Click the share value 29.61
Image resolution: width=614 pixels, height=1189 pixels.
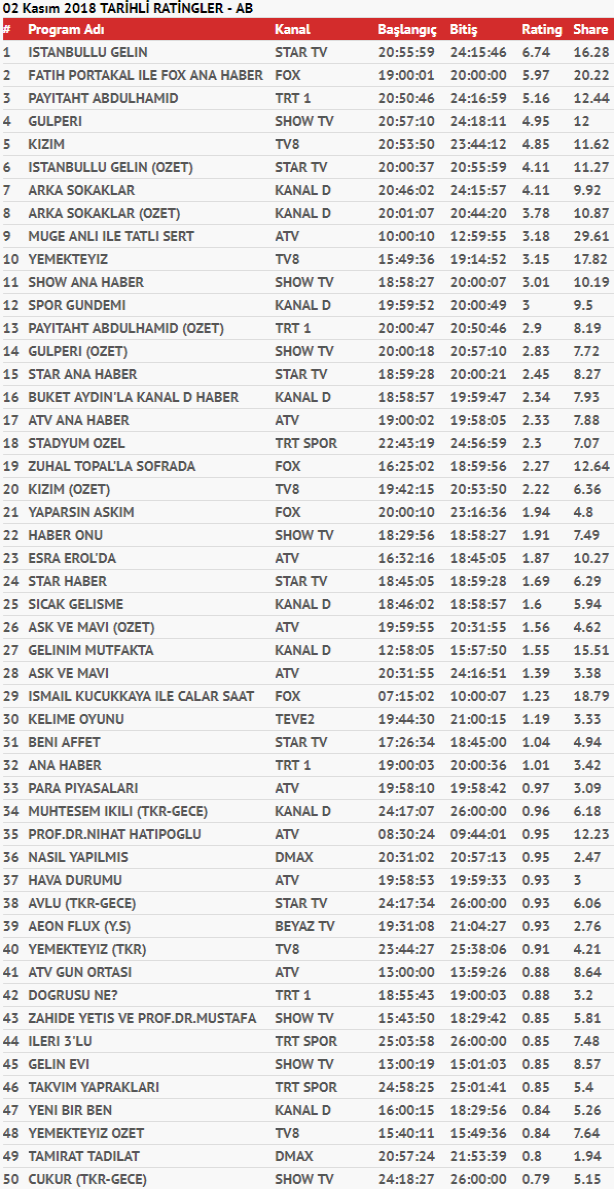(591, 236)
